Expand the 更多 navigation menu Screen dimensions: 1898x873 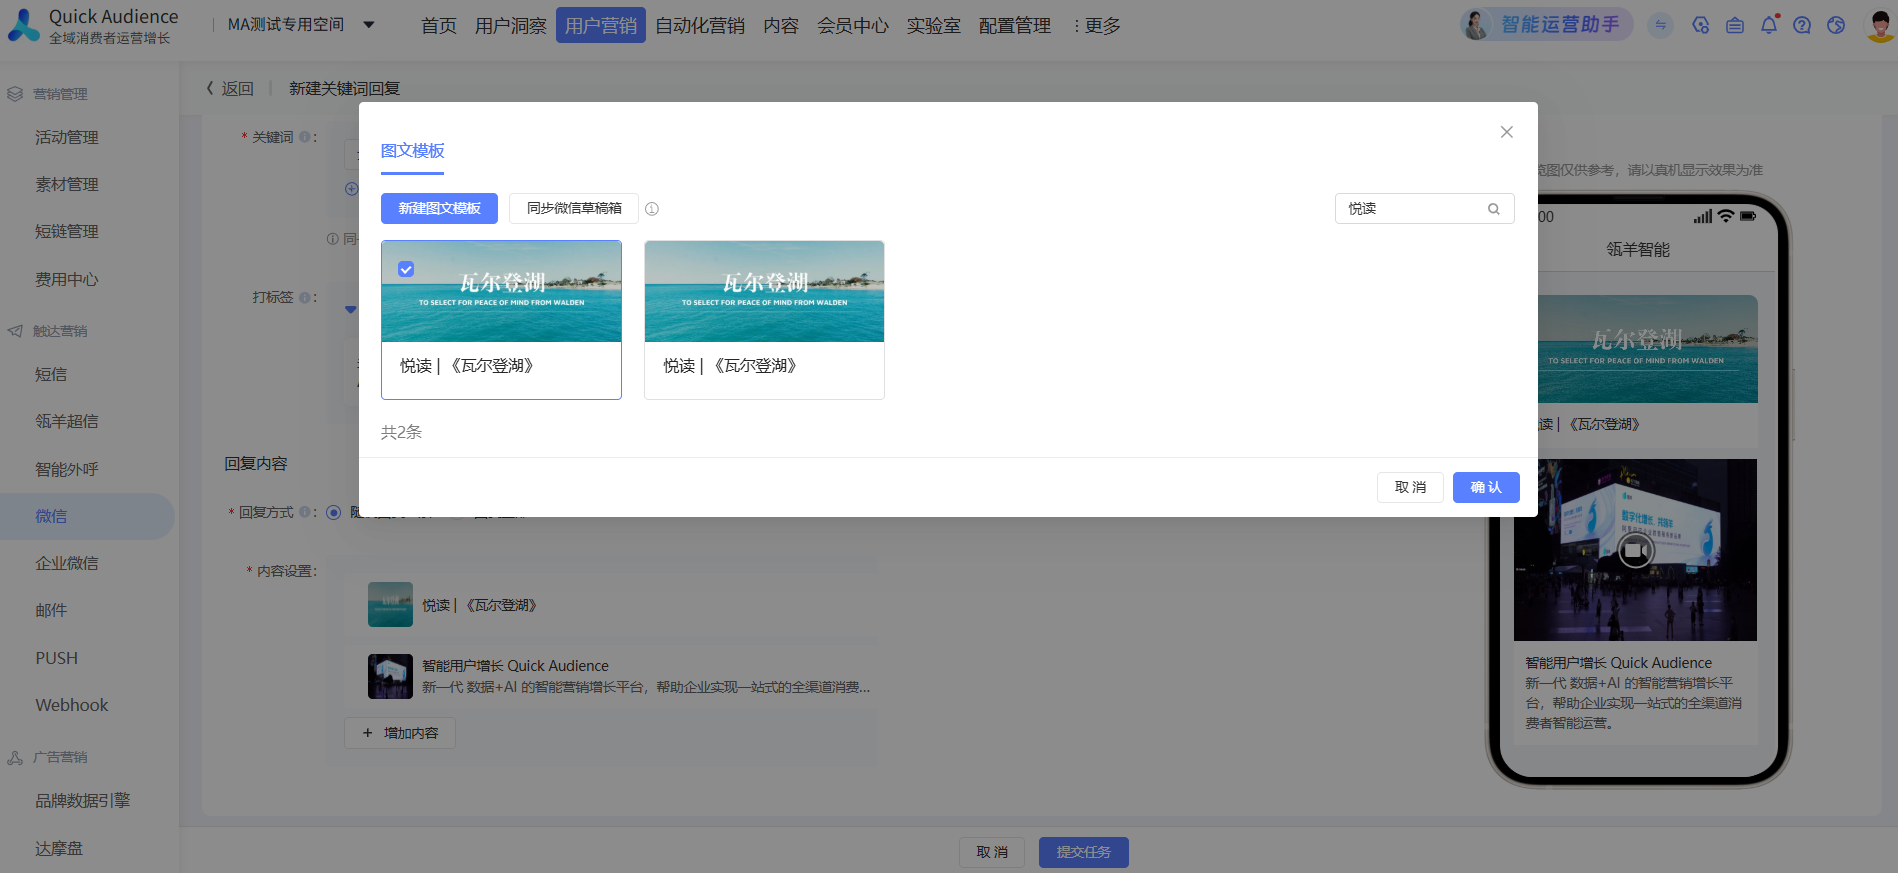tap(1095, 26)
